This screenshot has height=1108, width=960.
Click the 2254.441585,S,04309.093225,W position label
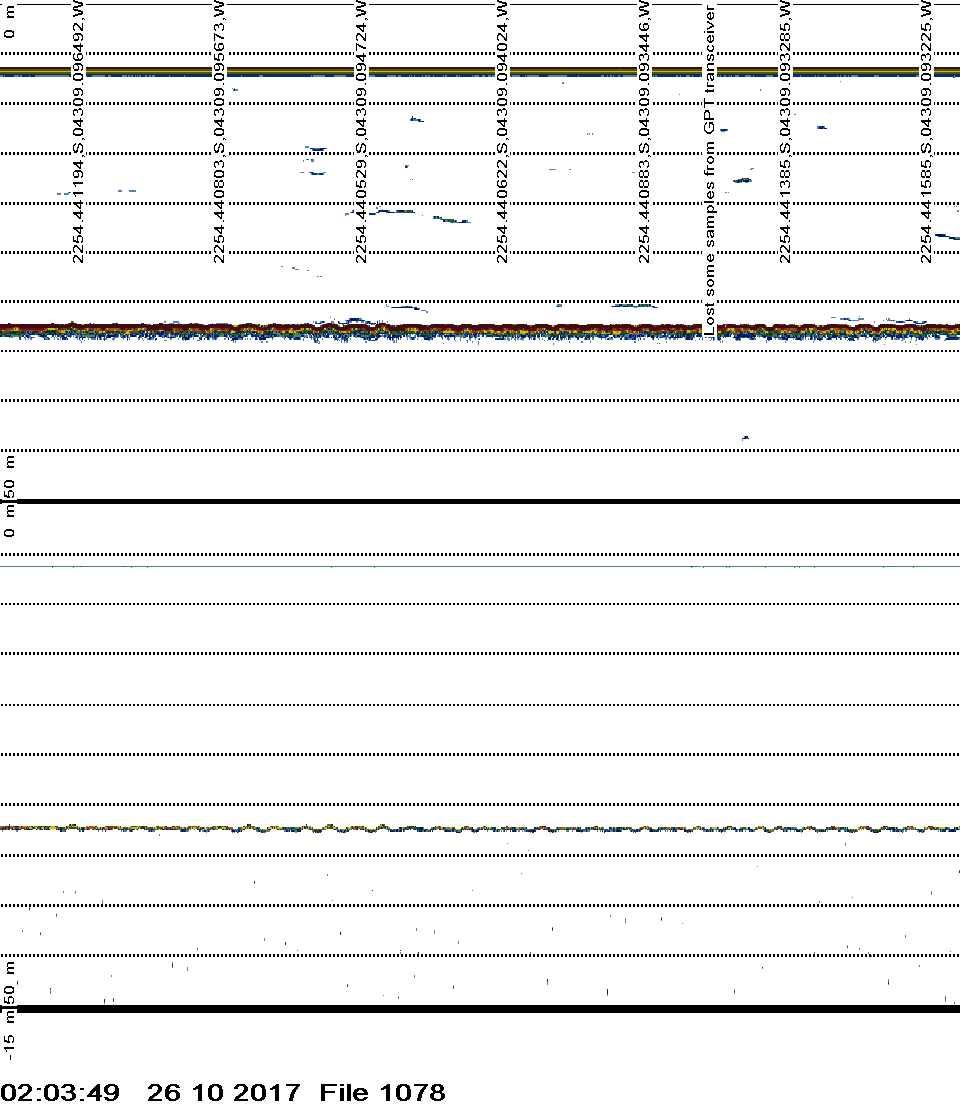(926, 130)
